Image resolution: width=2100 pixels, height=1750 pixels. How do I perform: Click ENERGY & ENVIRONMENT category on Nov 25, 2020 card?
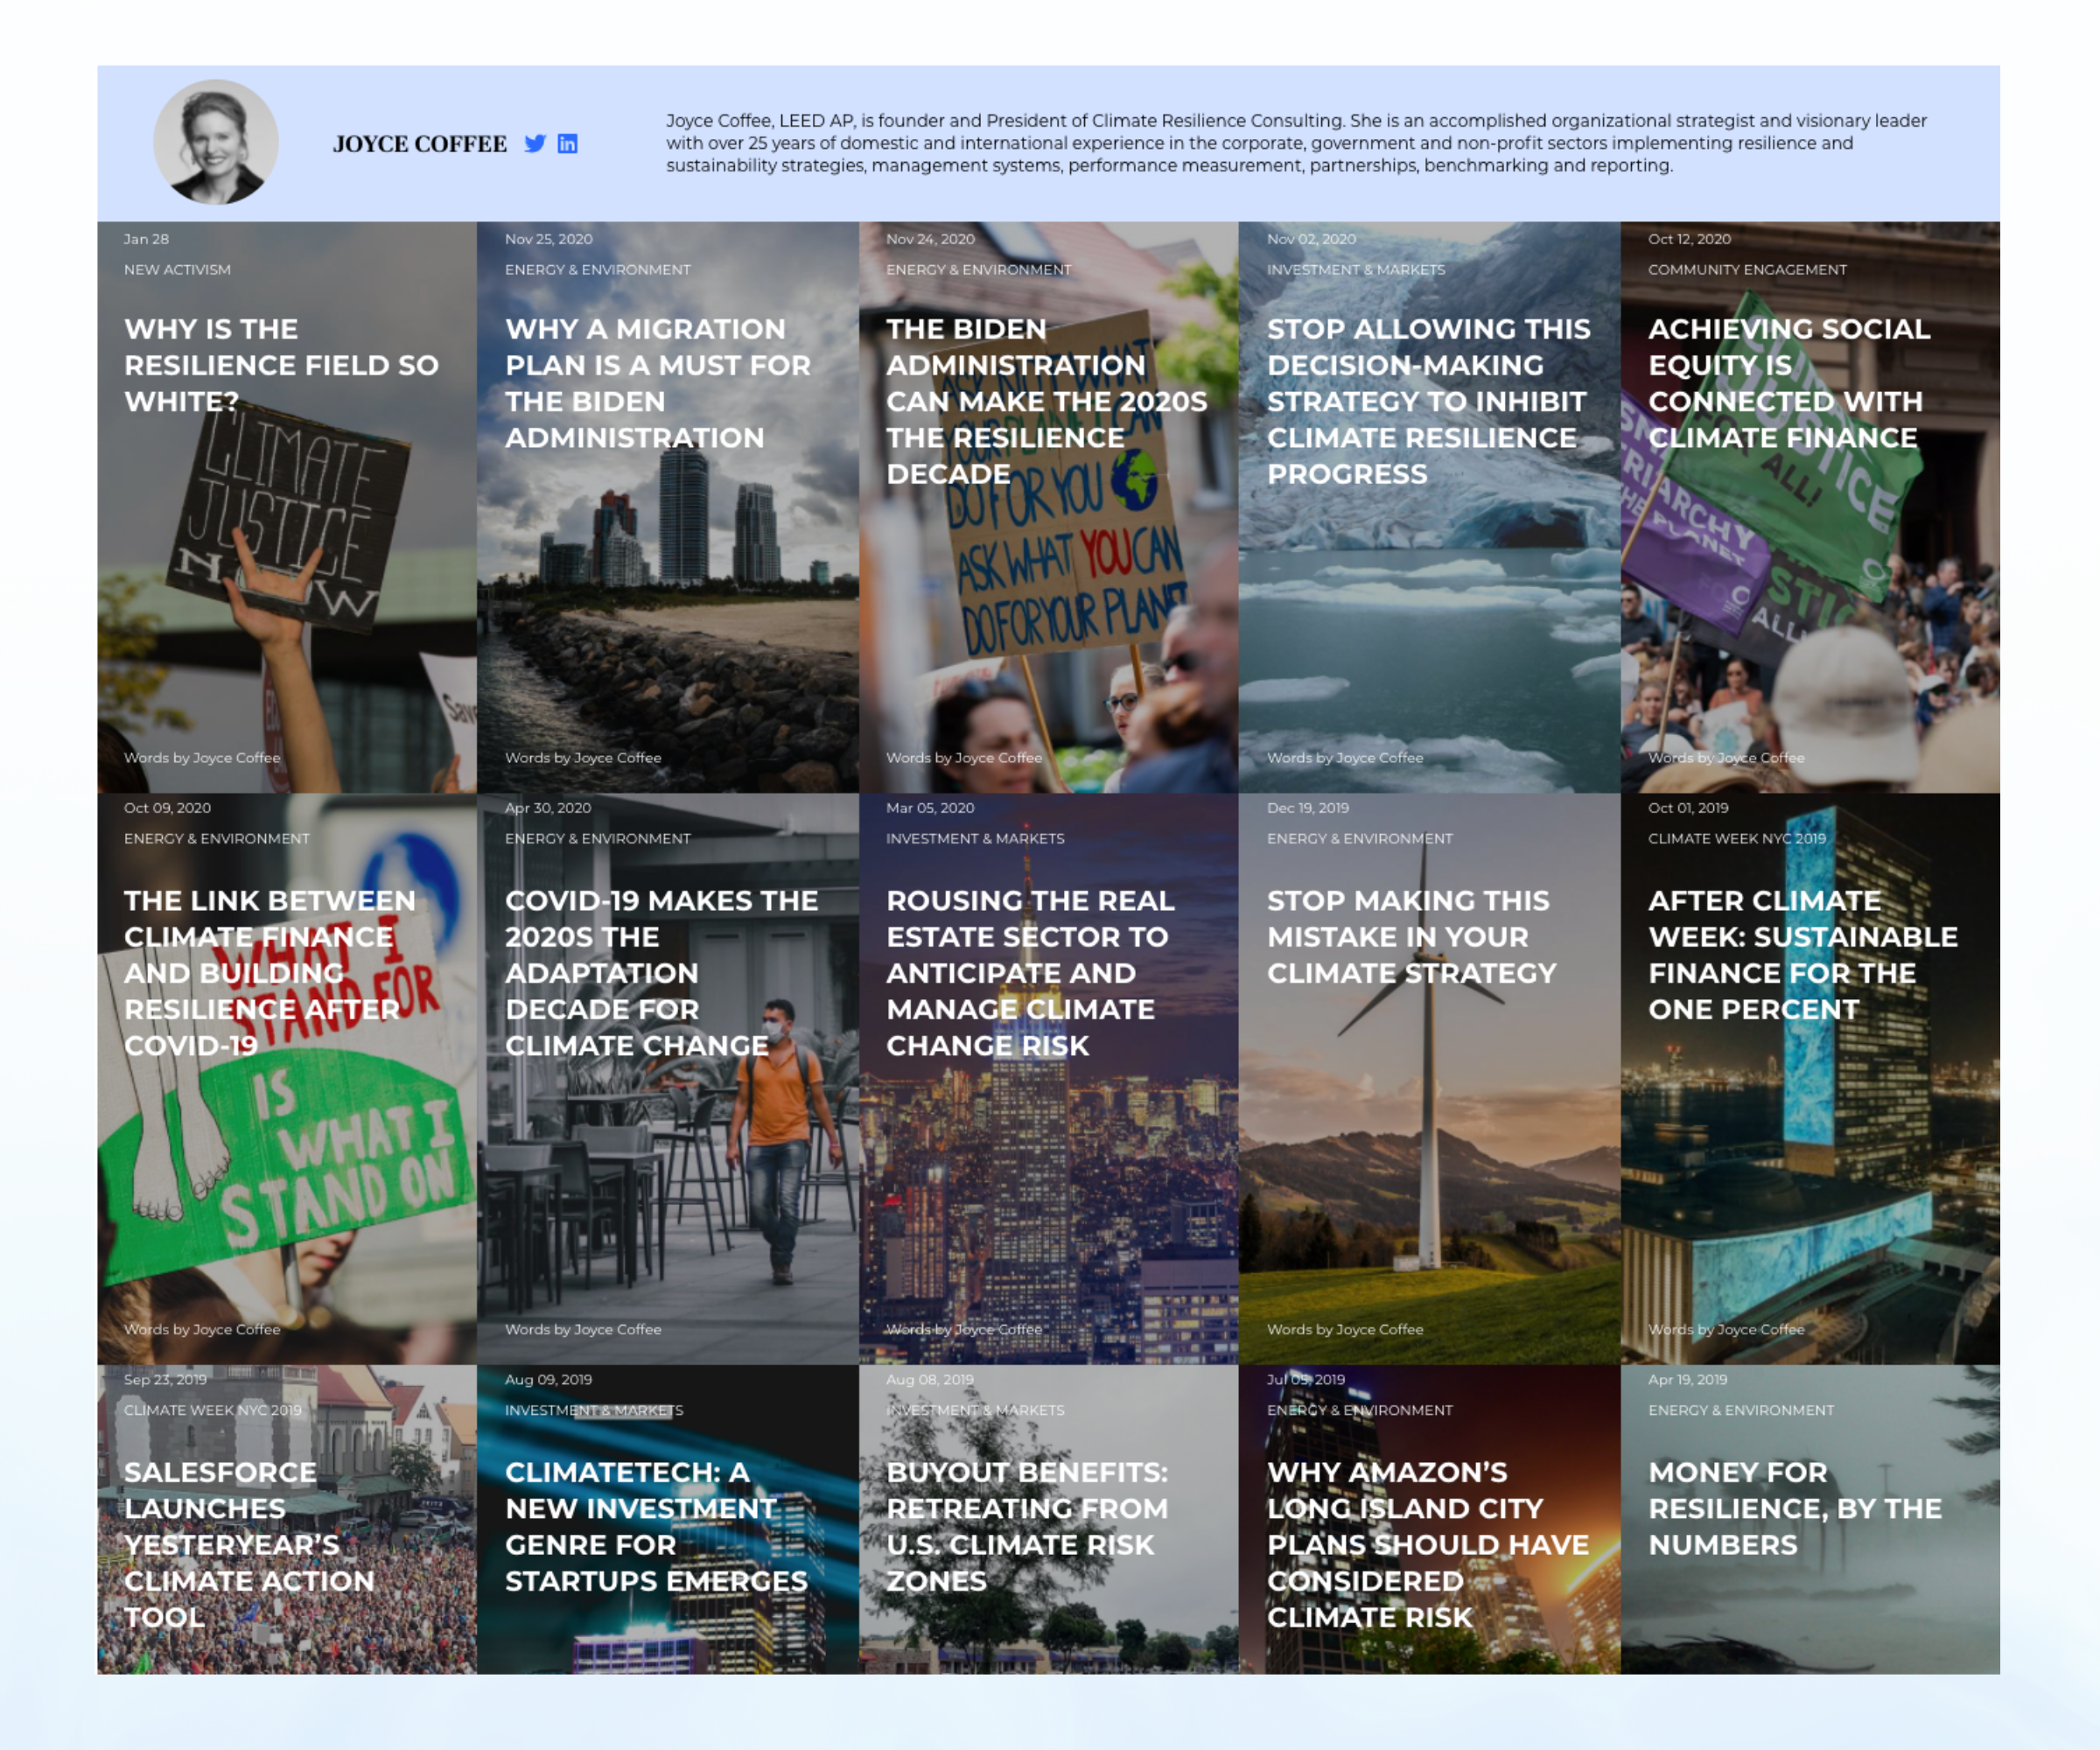pyautogui.click(x=598, y=270)
